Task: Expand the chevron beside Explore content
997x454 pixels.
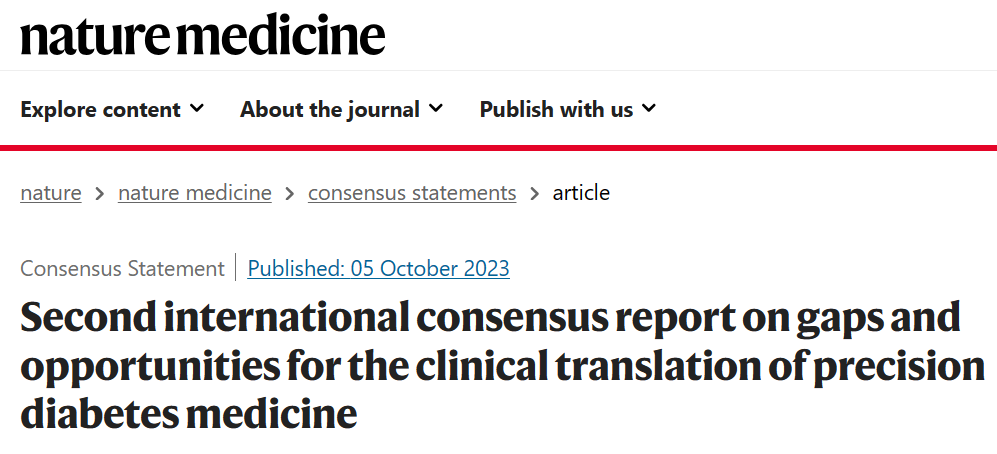Action: click(197, 109)
